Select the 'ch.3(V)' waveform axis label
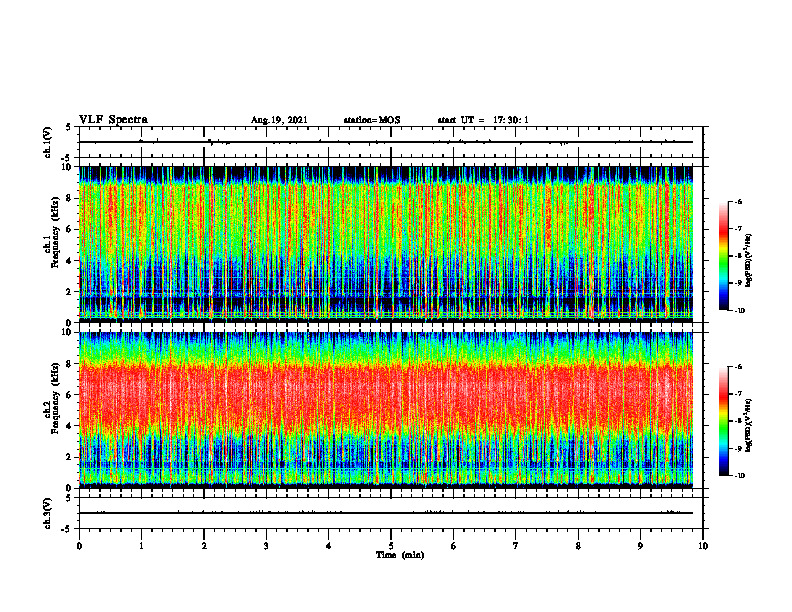This screenshot has height=612, width=792. point(47,513)
